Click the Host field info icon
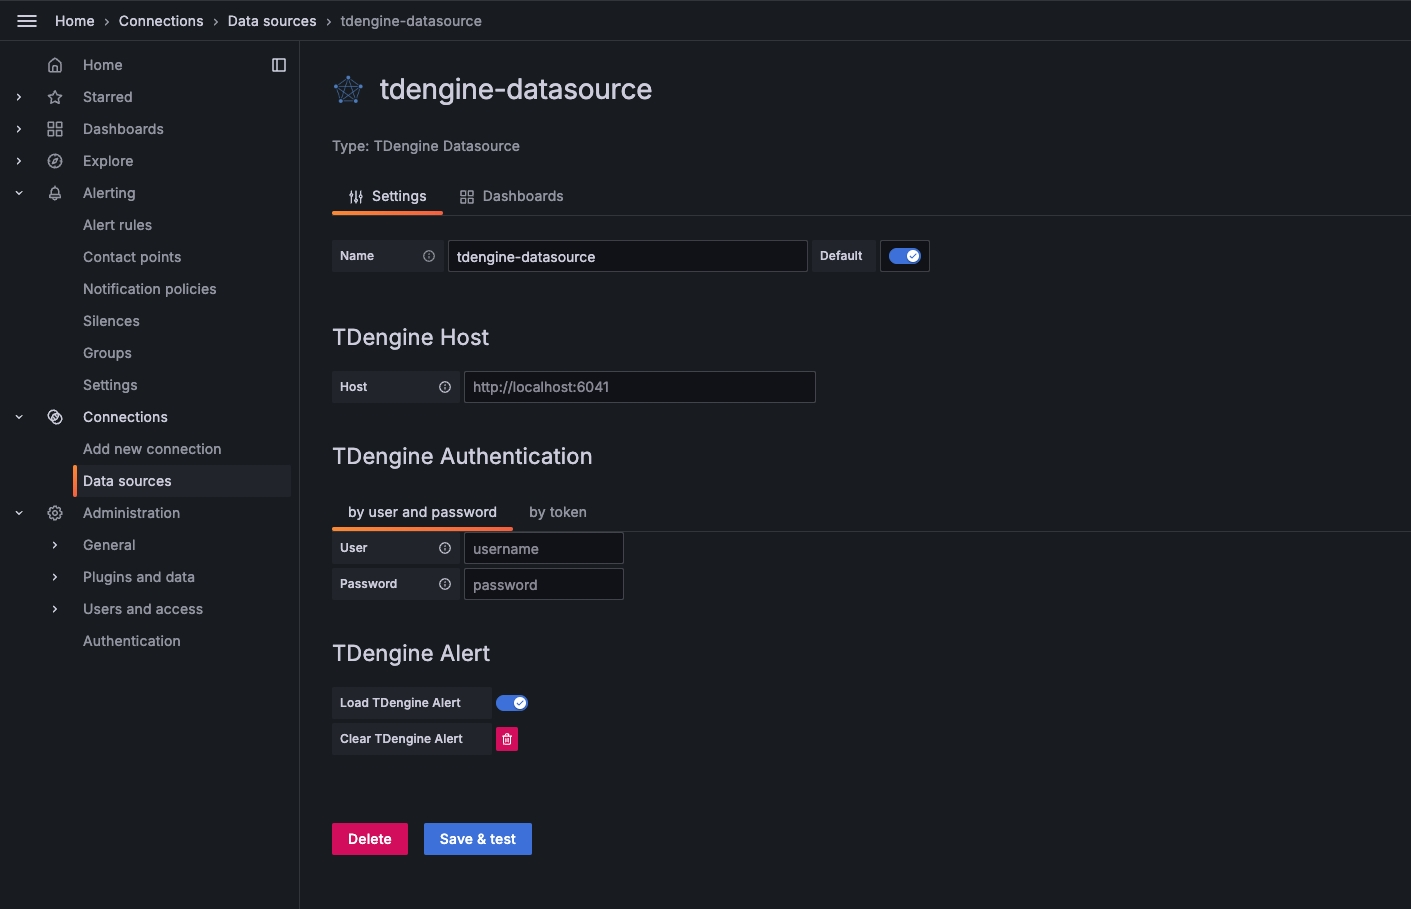1411x909 pixels. (x=445, y=387)
